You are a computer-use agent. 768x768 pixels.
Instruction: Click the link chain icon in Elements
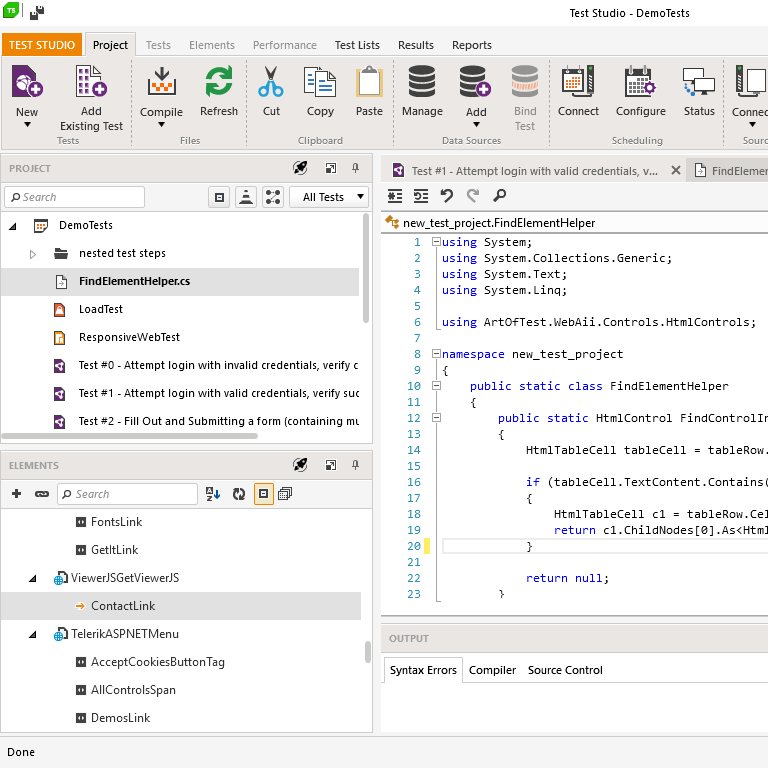pos(42,494)
